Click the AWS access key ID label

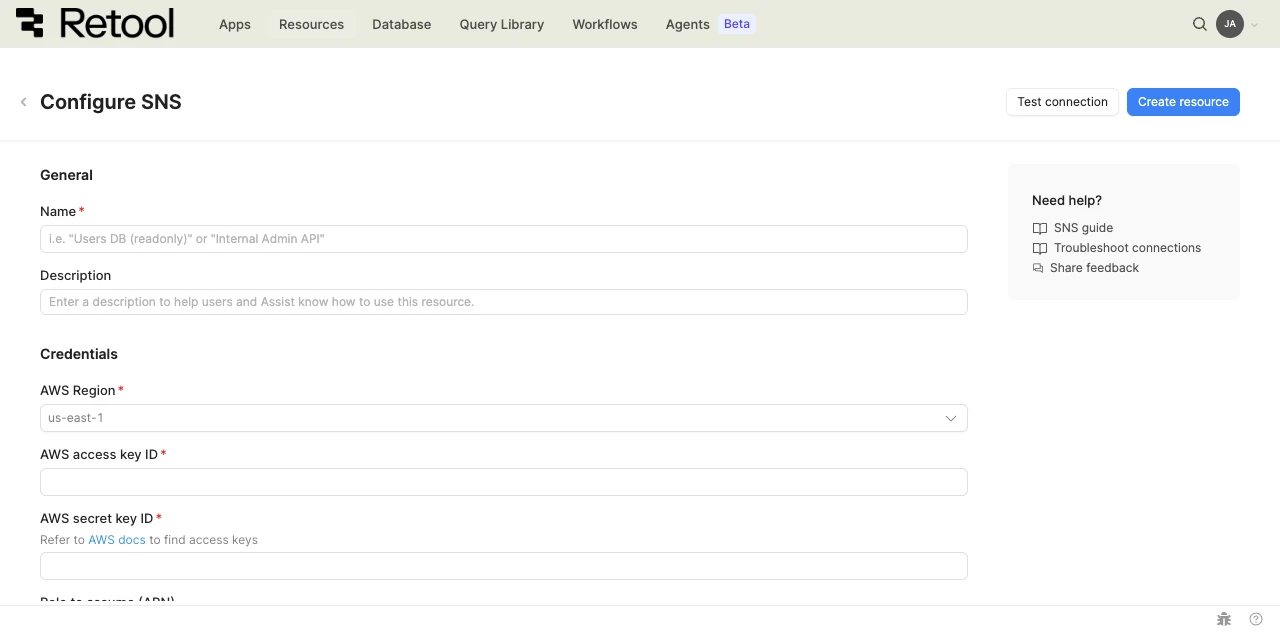pyautogui.click(x=99, y=454)
